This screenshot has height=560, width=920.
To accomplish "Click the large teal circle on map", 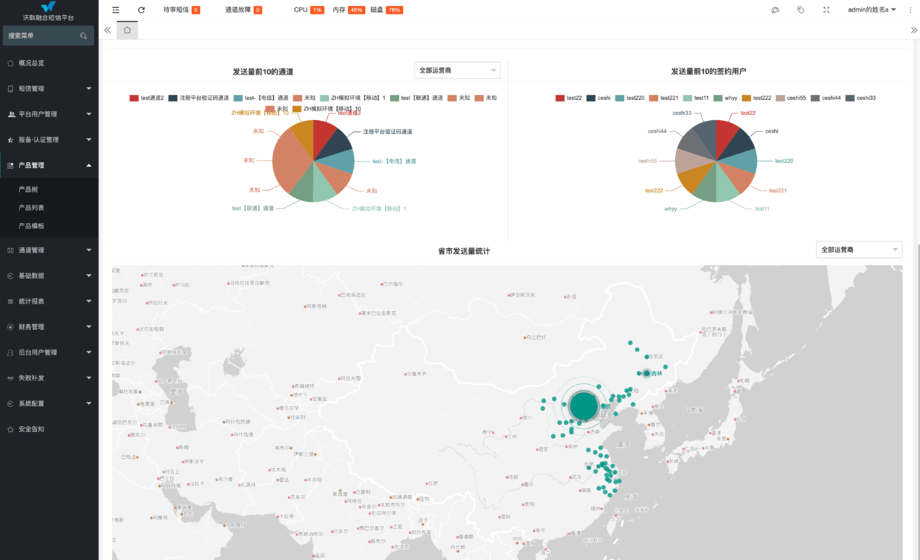I will (x=583, y=406).
